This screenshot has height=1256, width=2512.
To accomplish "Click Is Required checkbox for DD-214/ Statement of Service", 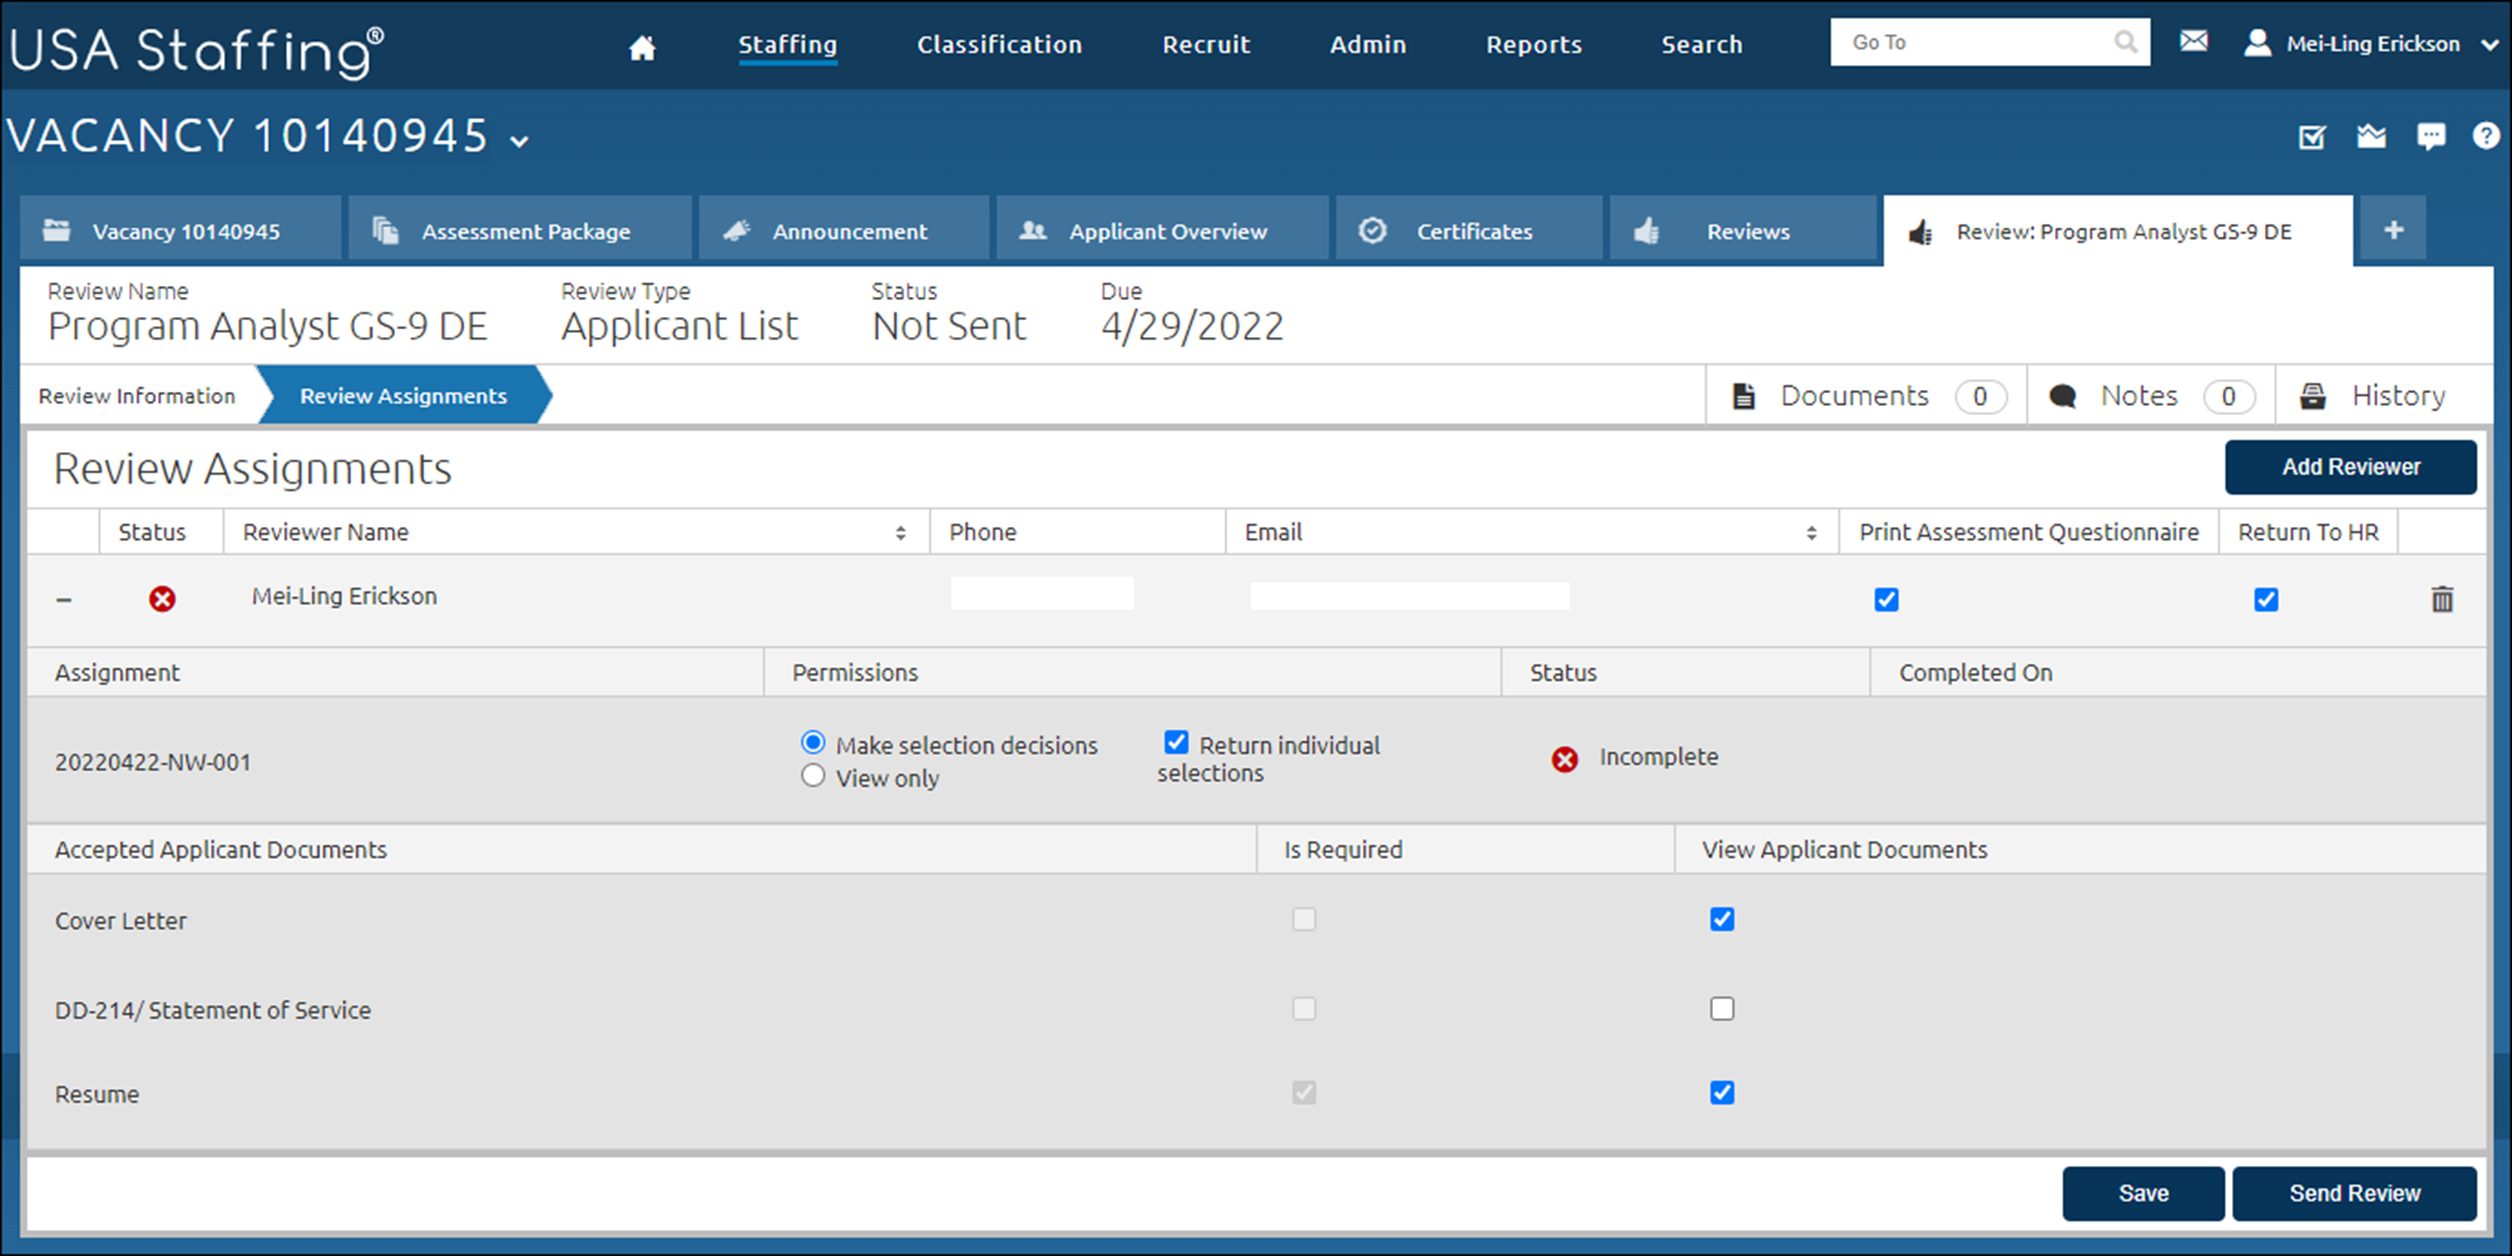I will pyautogui.click(x=1304, y=1008).
